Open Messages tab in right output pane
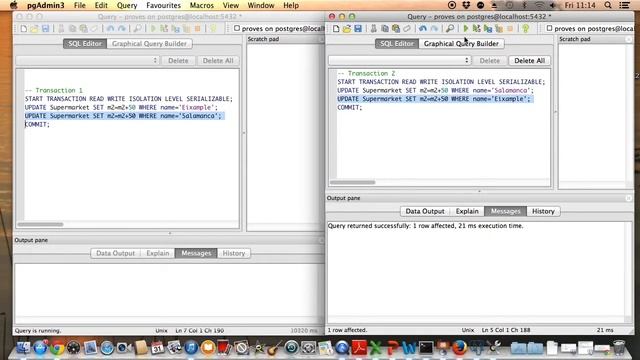The width and height of the screenshot is (640, 360). [505, 211]
